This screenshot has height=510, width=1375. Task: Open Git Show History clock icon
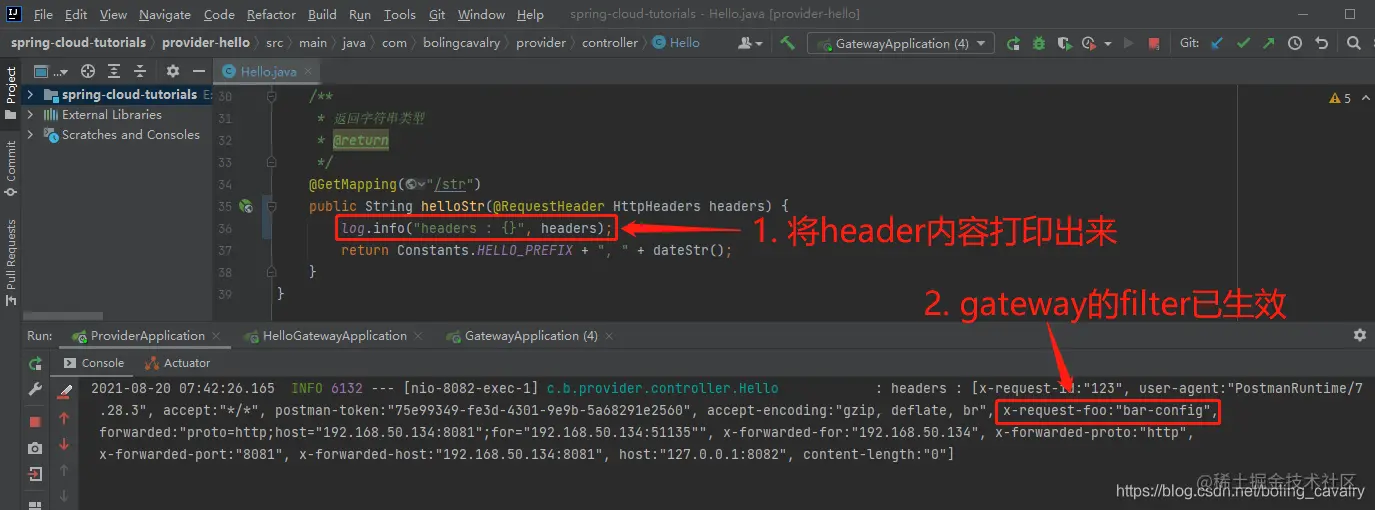[1295, 43]
